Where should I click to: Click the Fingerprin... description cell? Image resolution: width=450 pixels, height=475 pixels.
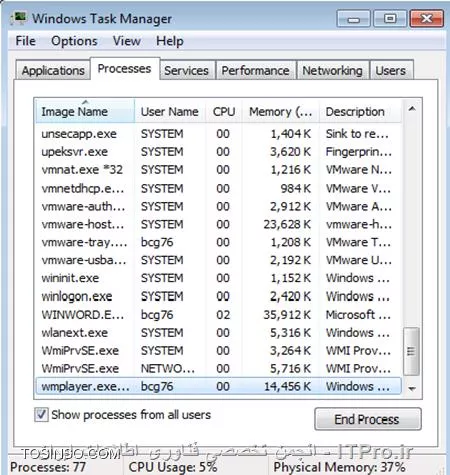click(359, 152)
